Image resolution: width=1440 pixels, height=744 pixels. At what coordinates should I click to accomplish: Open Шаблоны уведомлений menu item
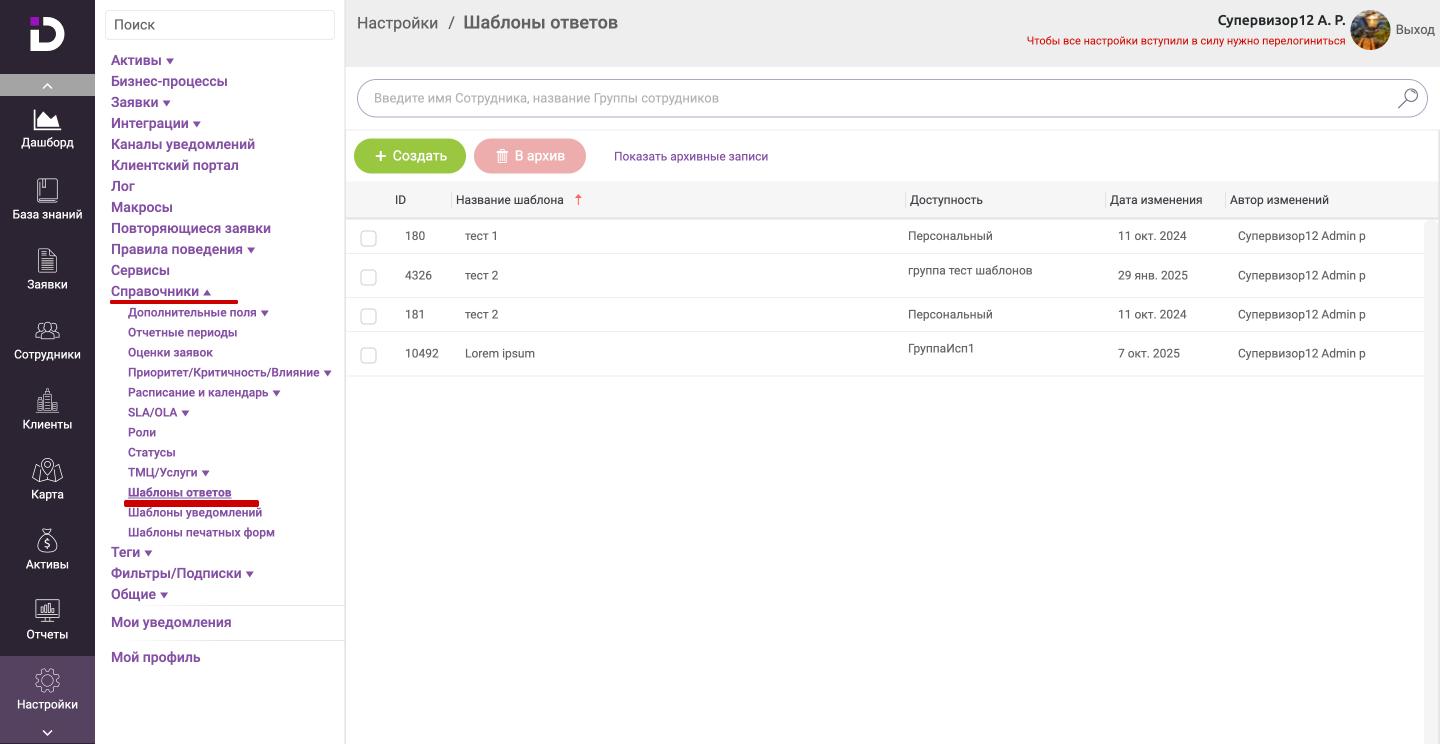click(x=195, y=513)
